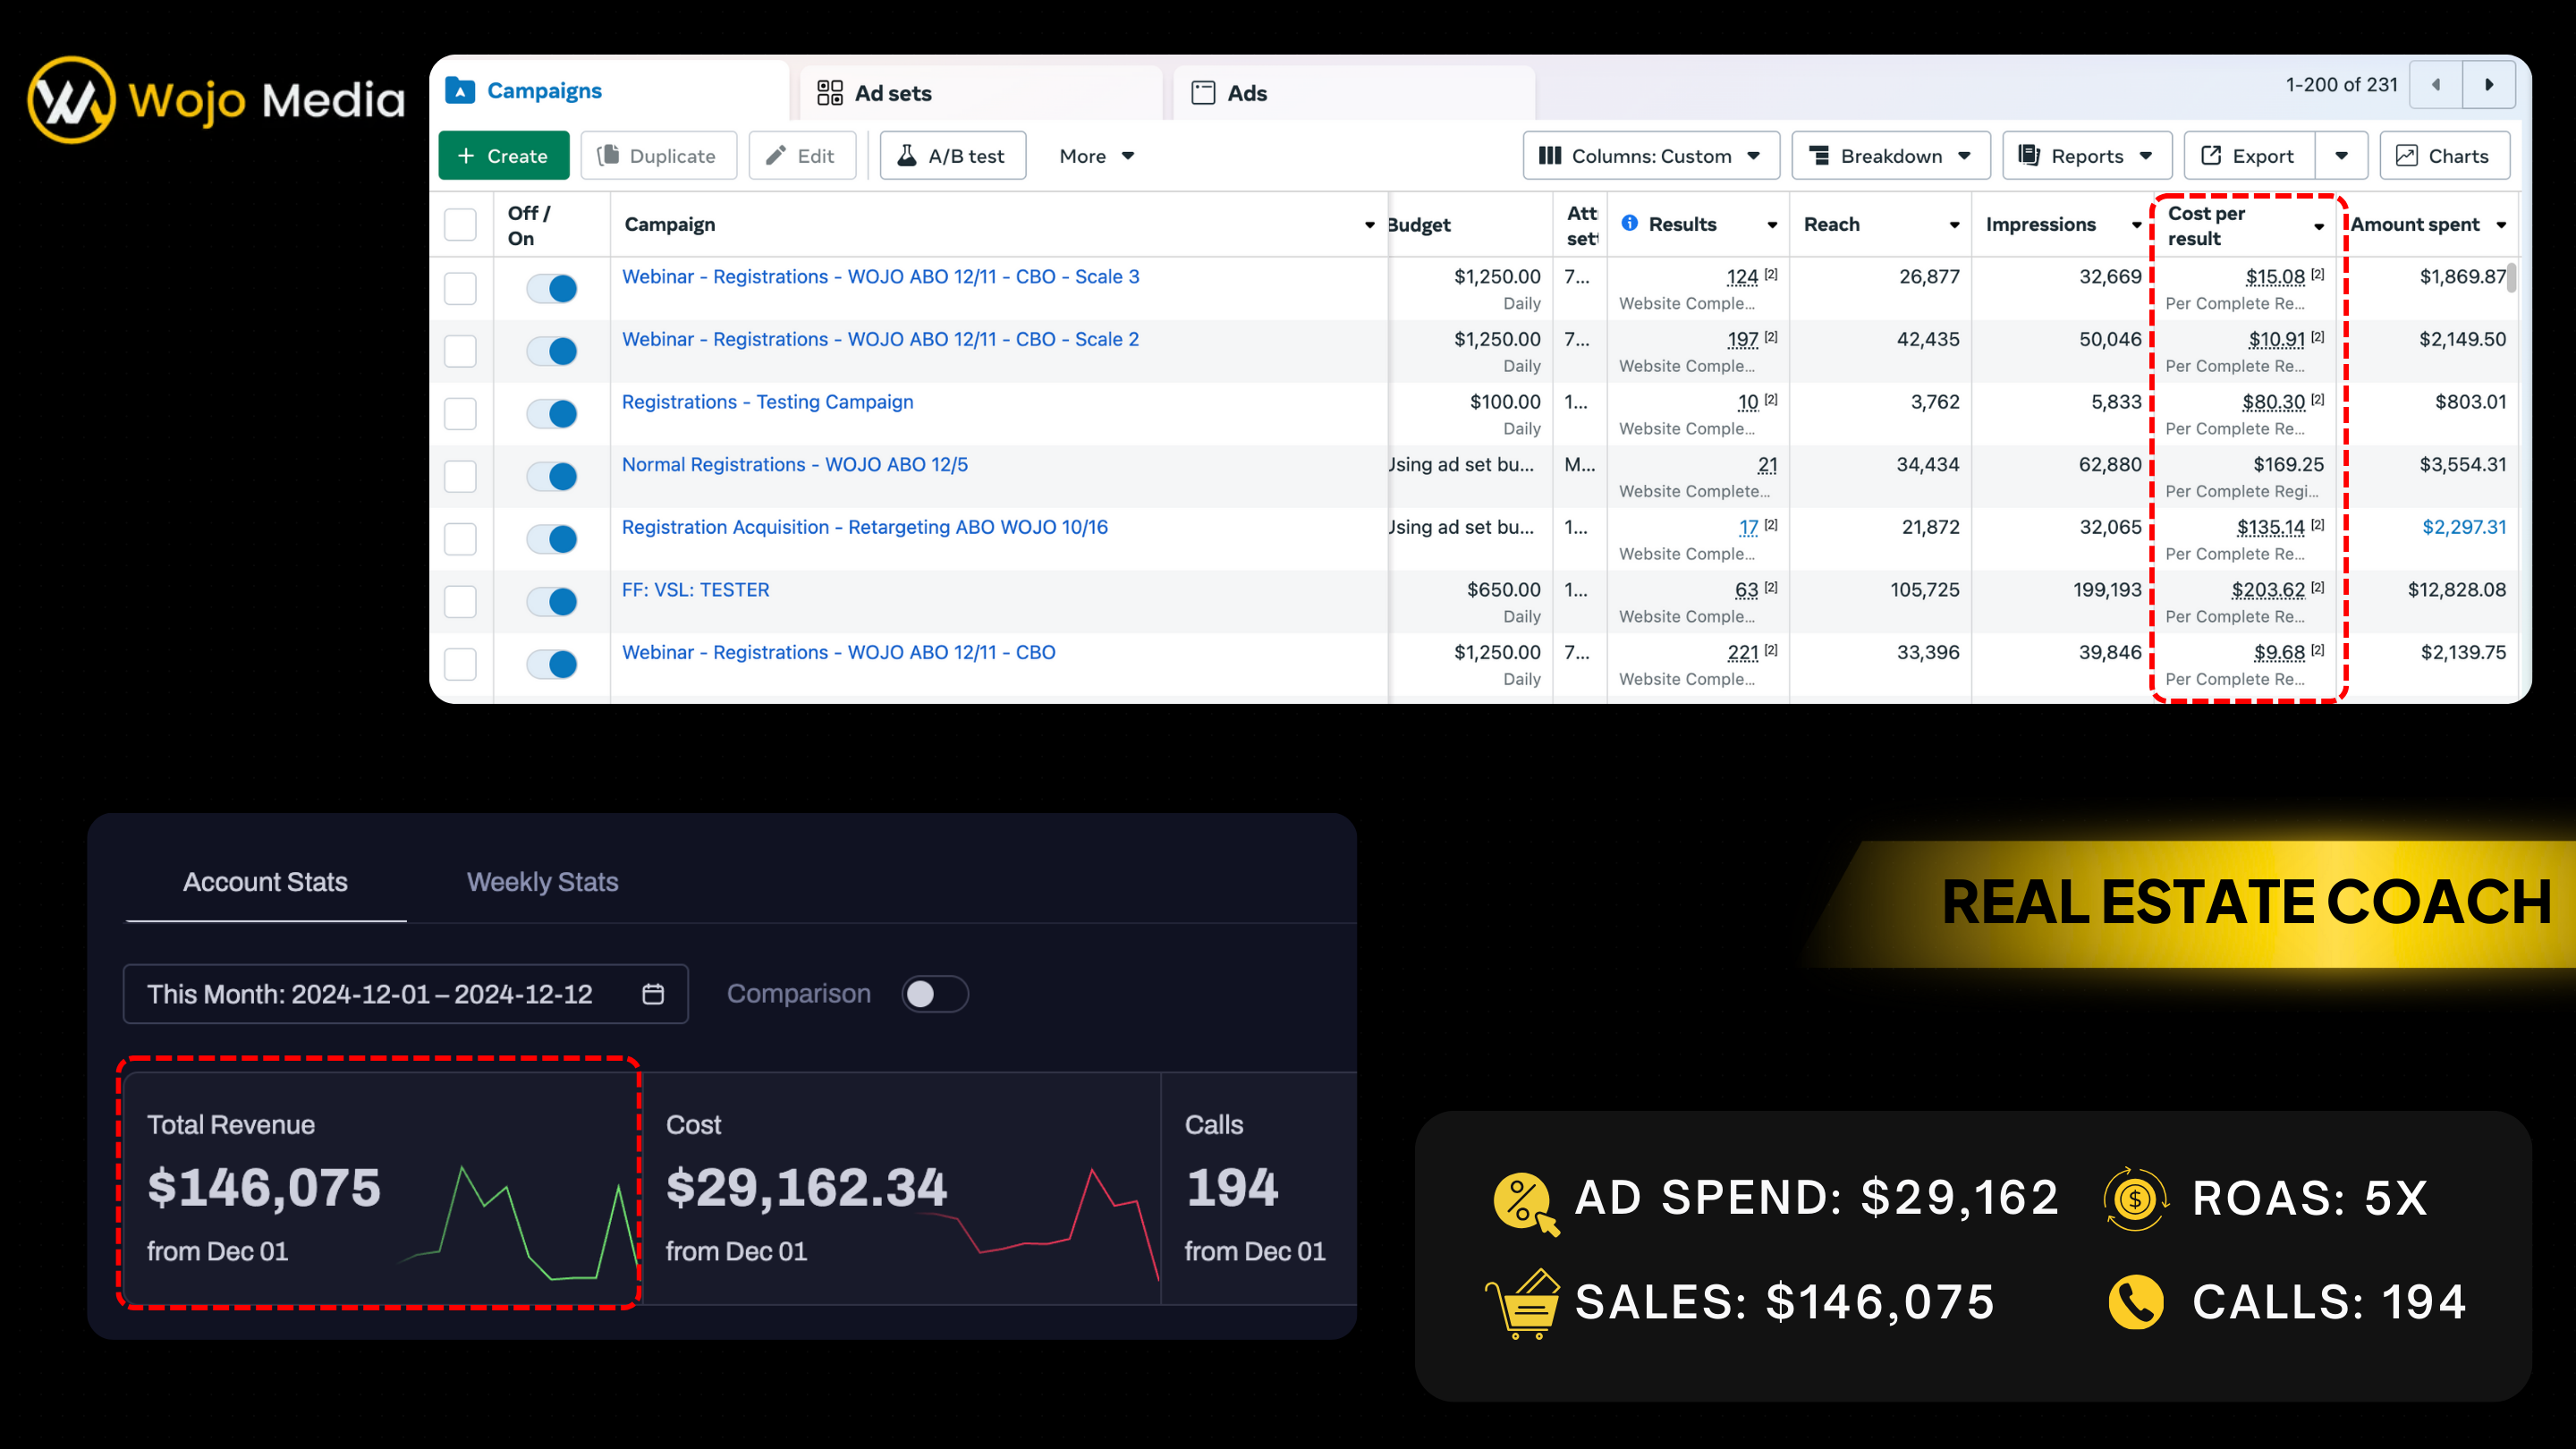Image resolution: width=2576 pixels, height=1449 pixels.
Task: Click the A/B test flask button
Action: click(x=952, y=156)
